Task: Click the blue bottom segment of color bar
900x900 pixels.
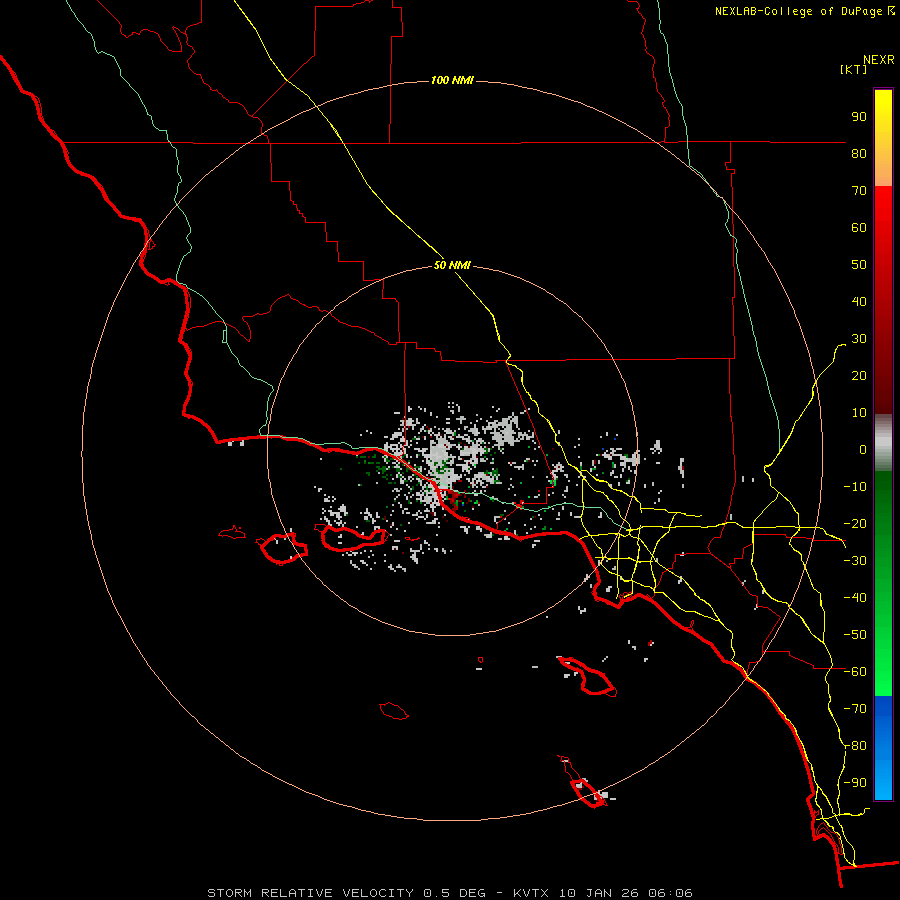Action: point(883,748)
